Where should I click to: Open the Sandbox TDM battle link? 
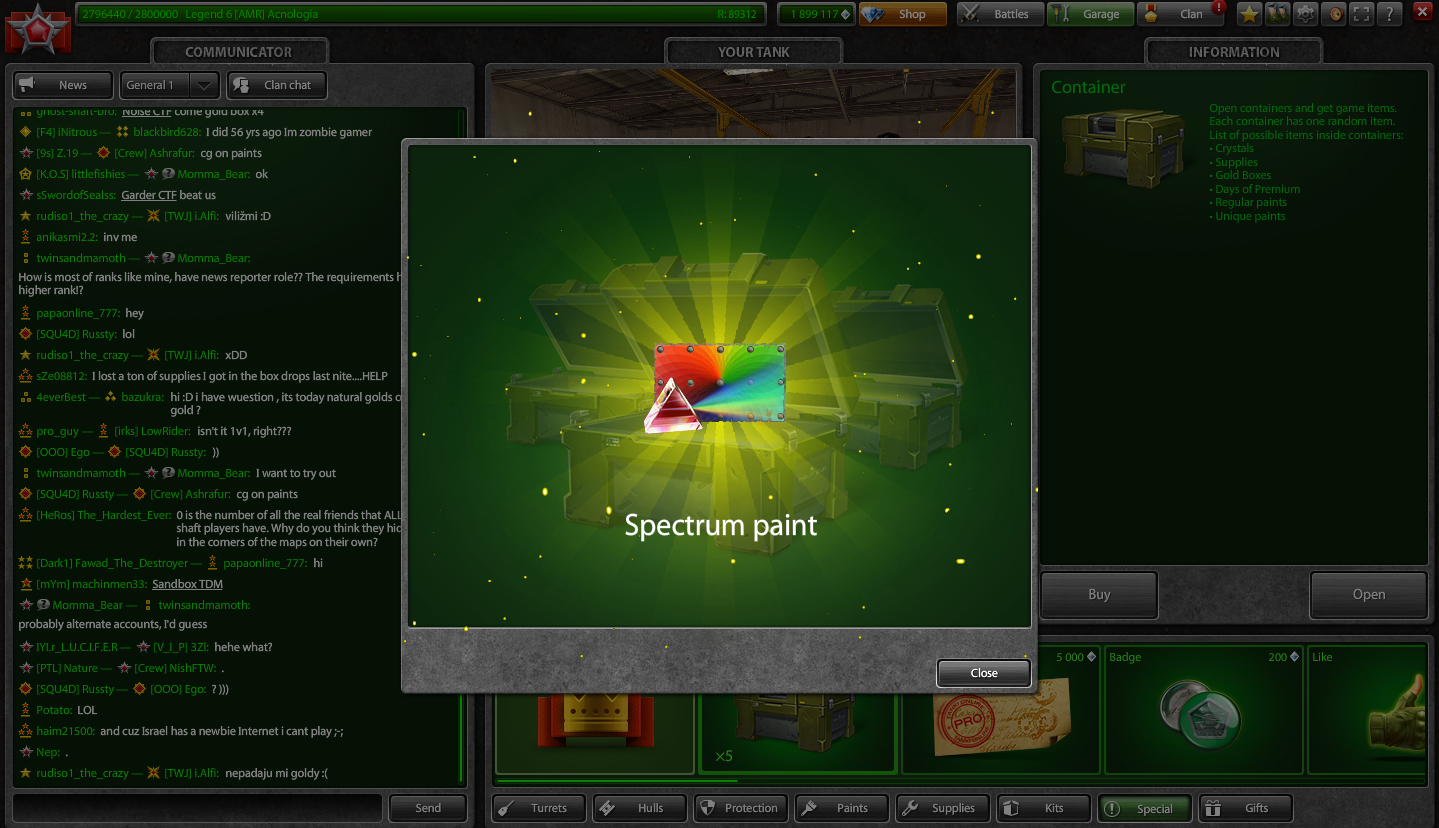(187, 584)
